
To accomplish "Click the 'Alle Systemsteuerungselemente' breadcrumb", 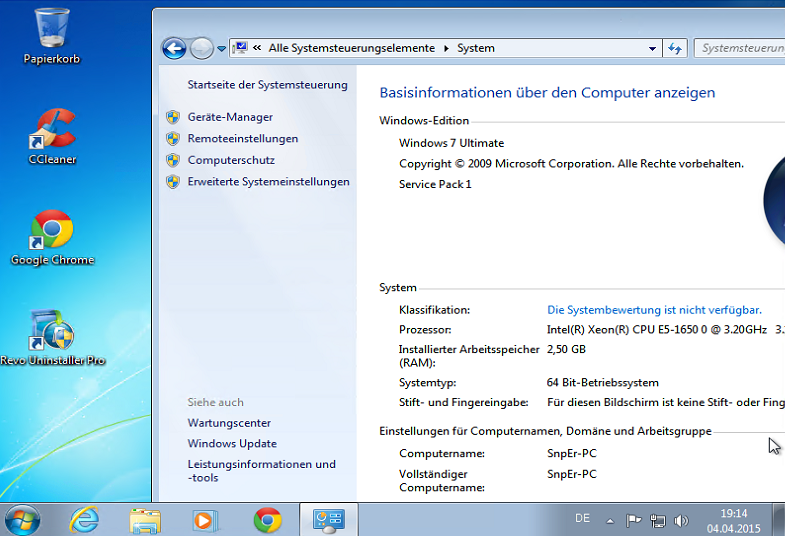I will pyautogui.click(x=351, y=48).
